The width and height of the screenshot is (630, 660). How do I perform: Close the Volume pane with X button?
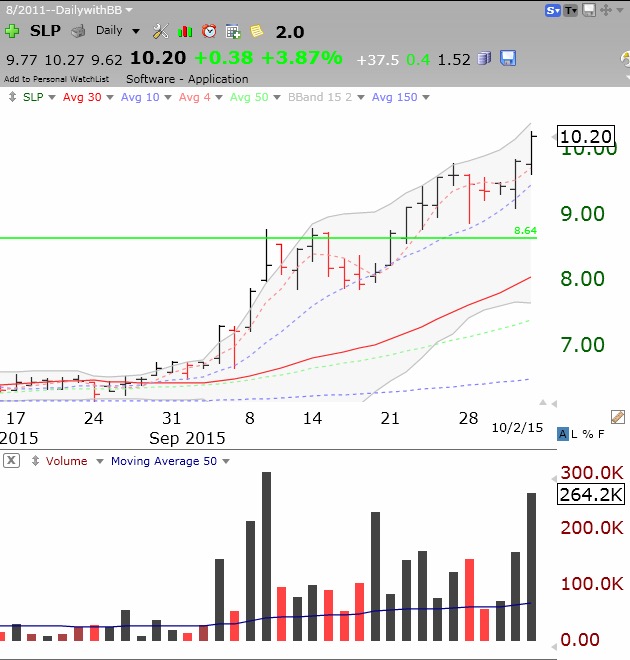click(x=11, y=461)
